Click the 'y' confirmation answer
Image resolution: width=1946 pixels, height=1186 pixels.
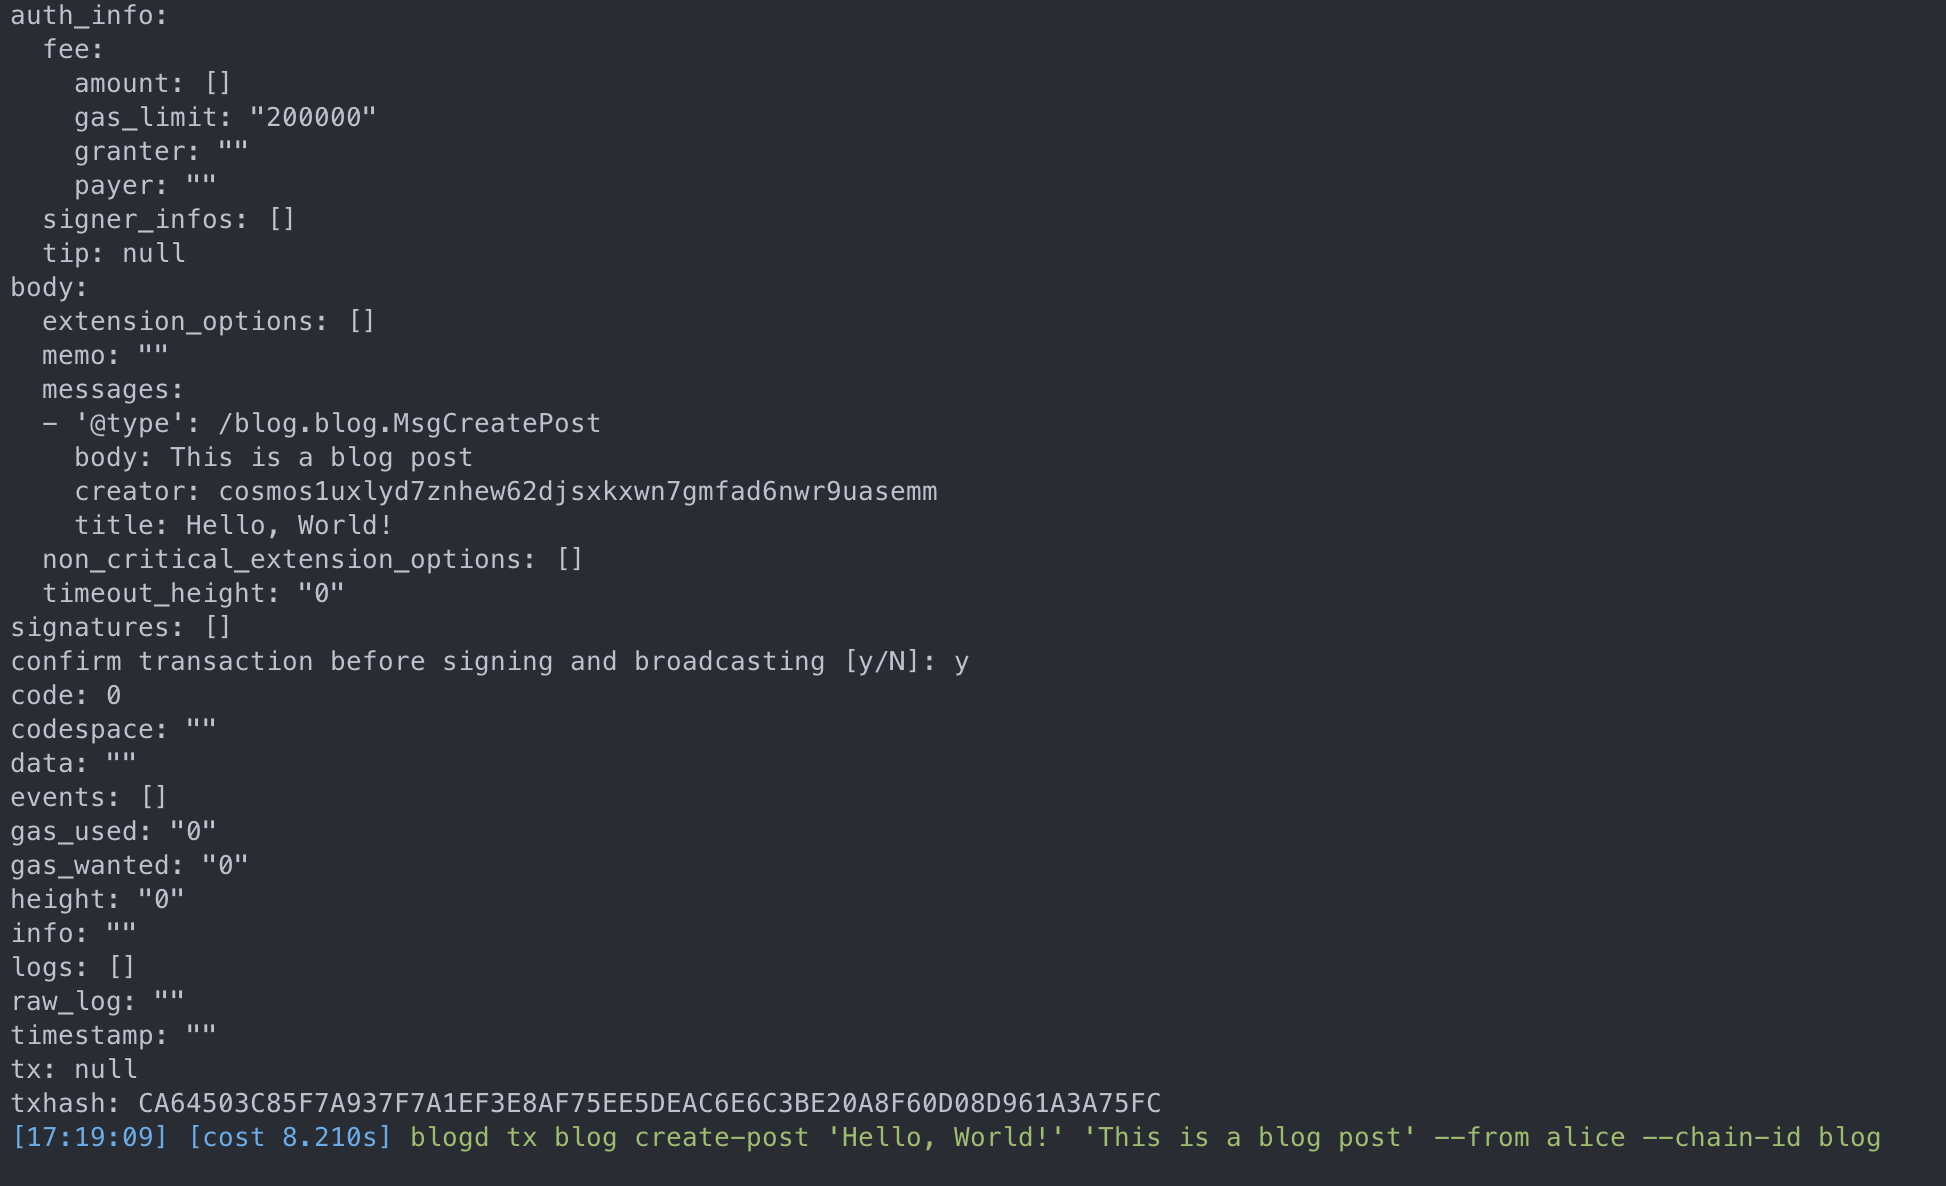[x=961, y=663]
